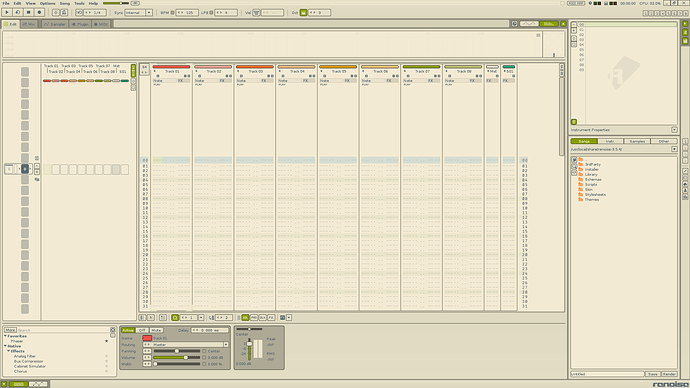Open the Help menu
The height and width of the screenshot is (388, 690).
[x=93, y=3]
